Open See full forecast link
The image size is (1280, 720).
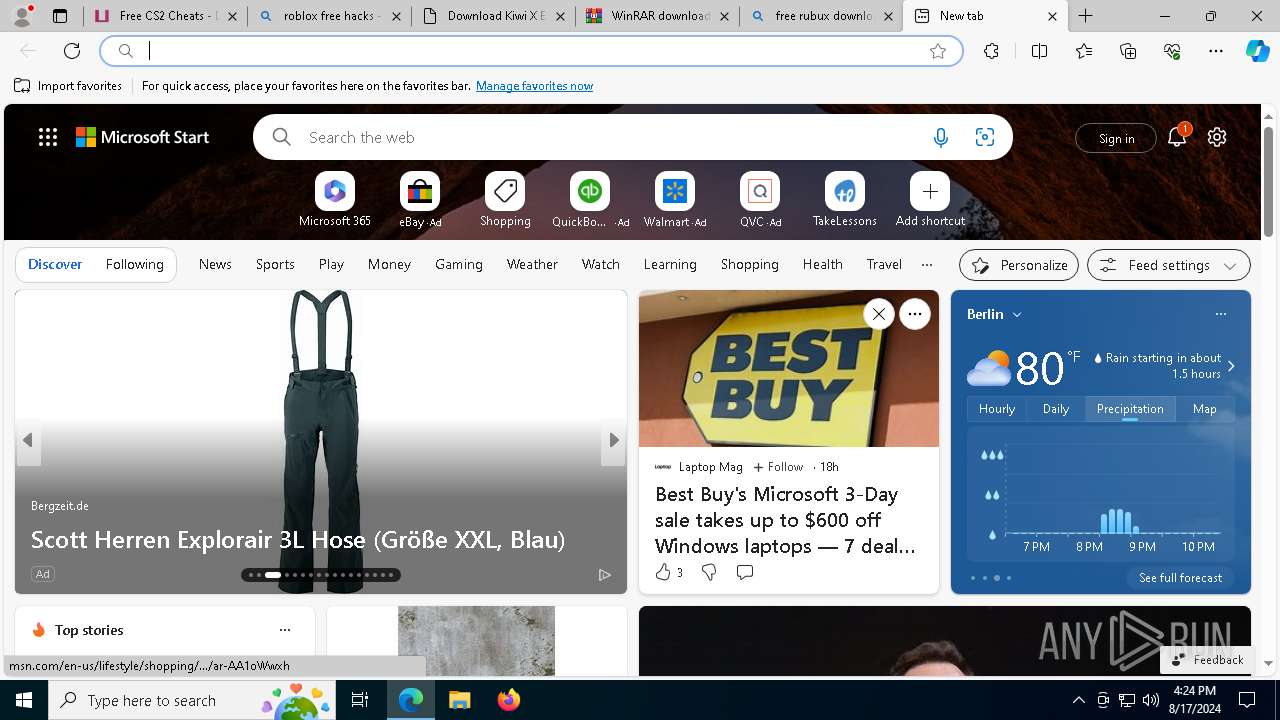coord(1180,577)
